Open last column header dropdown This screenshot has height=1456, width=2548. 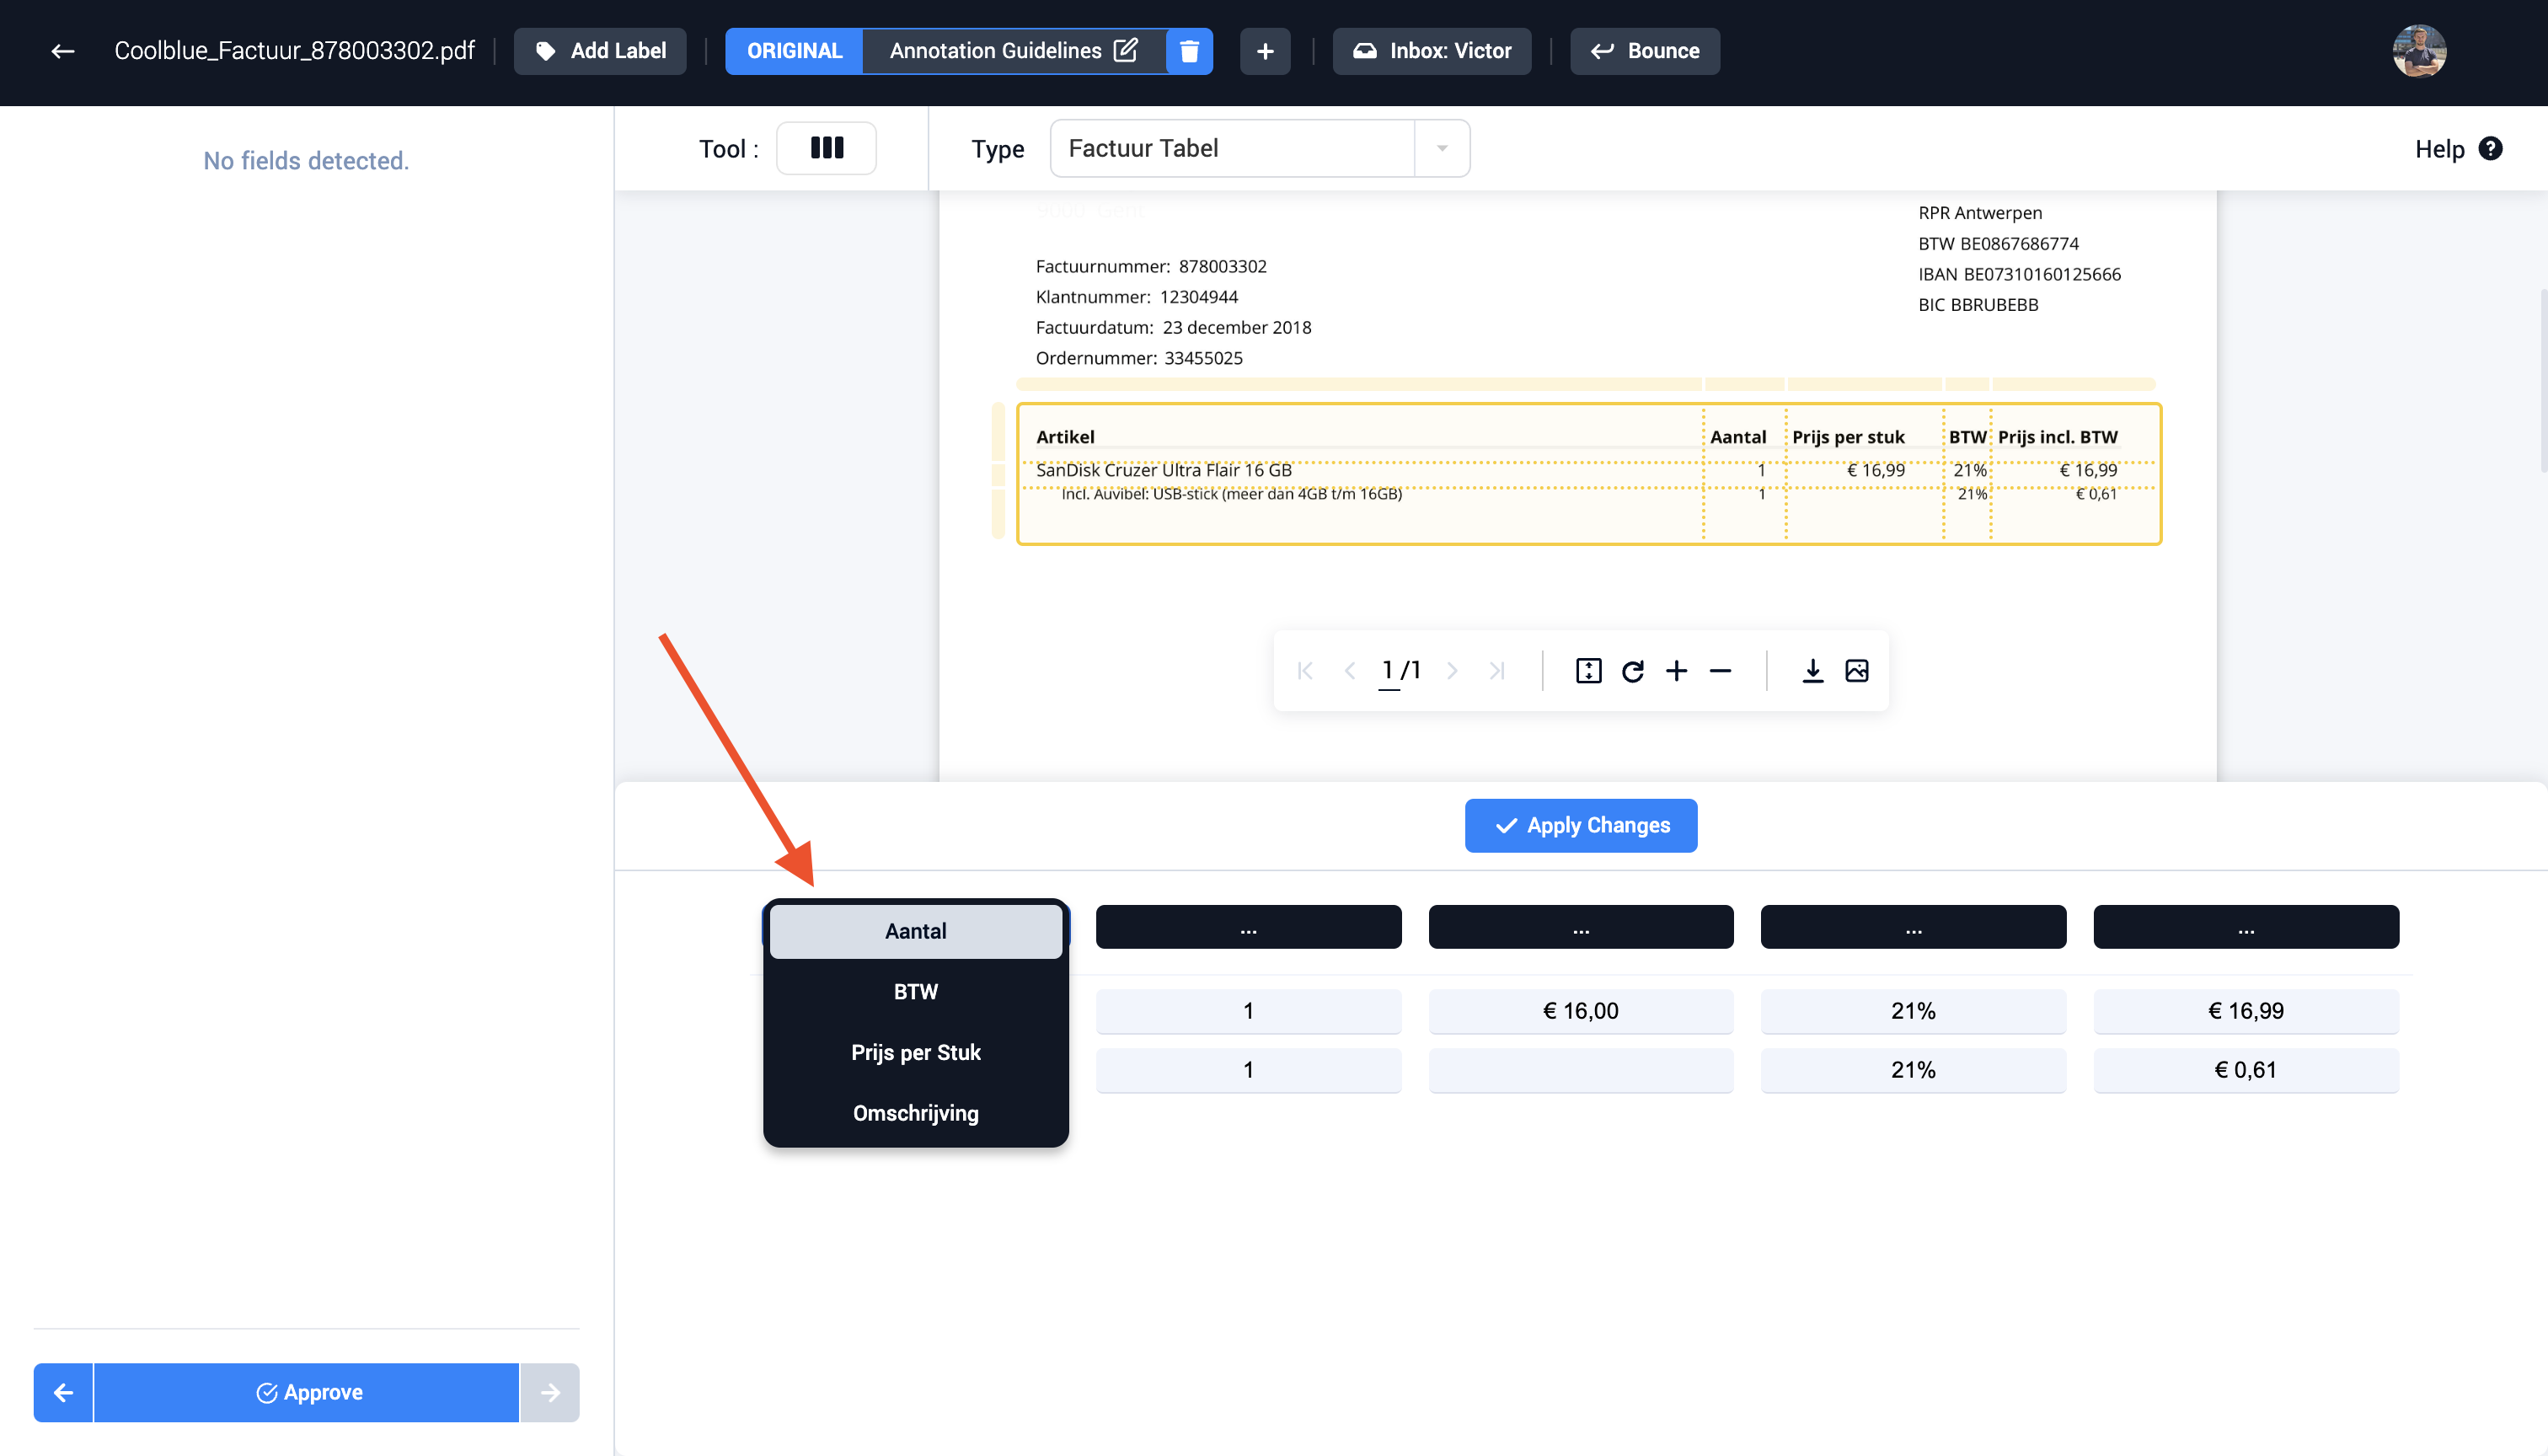[x=2245, y=927]
